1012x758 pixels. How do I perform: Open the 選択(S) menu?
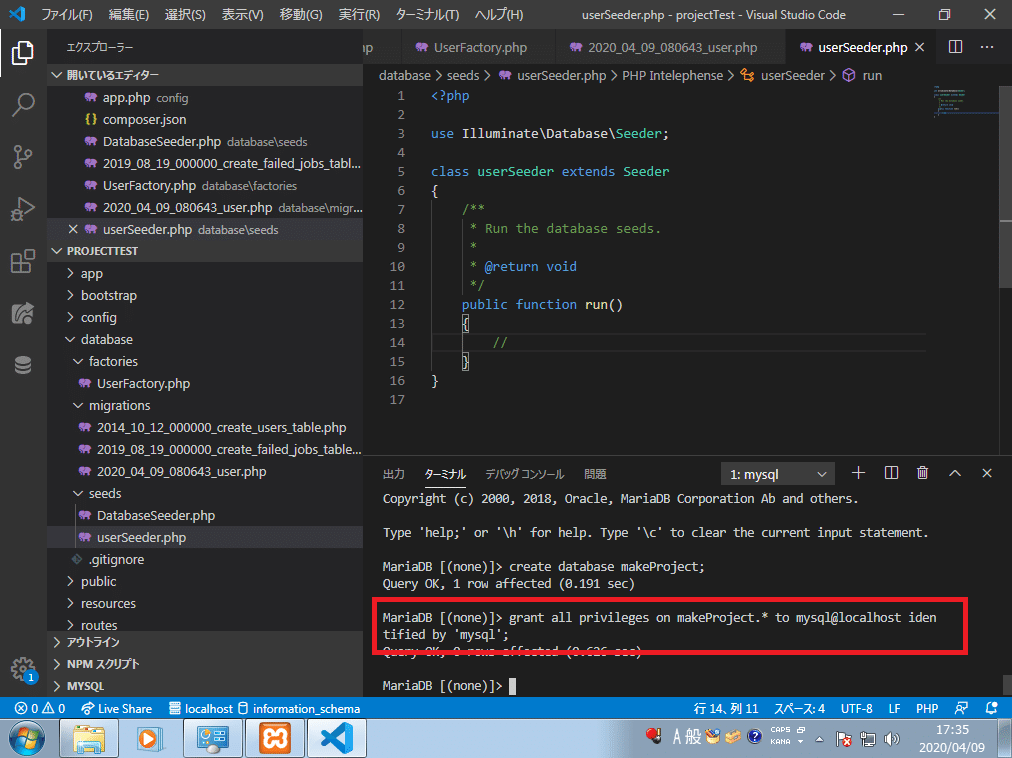point(185,14)
